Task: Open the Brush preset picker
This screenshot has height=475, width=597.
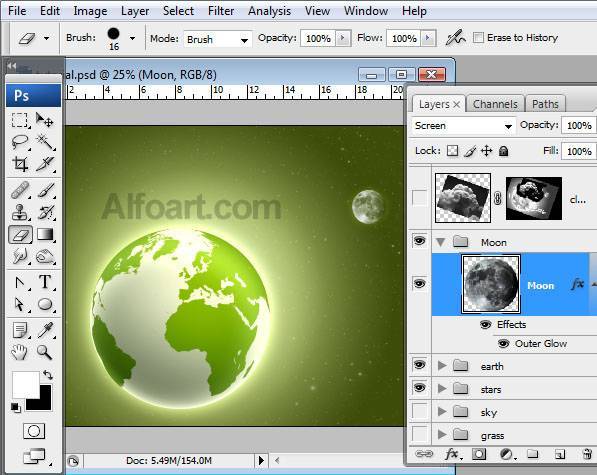Action: pos(132,38)
